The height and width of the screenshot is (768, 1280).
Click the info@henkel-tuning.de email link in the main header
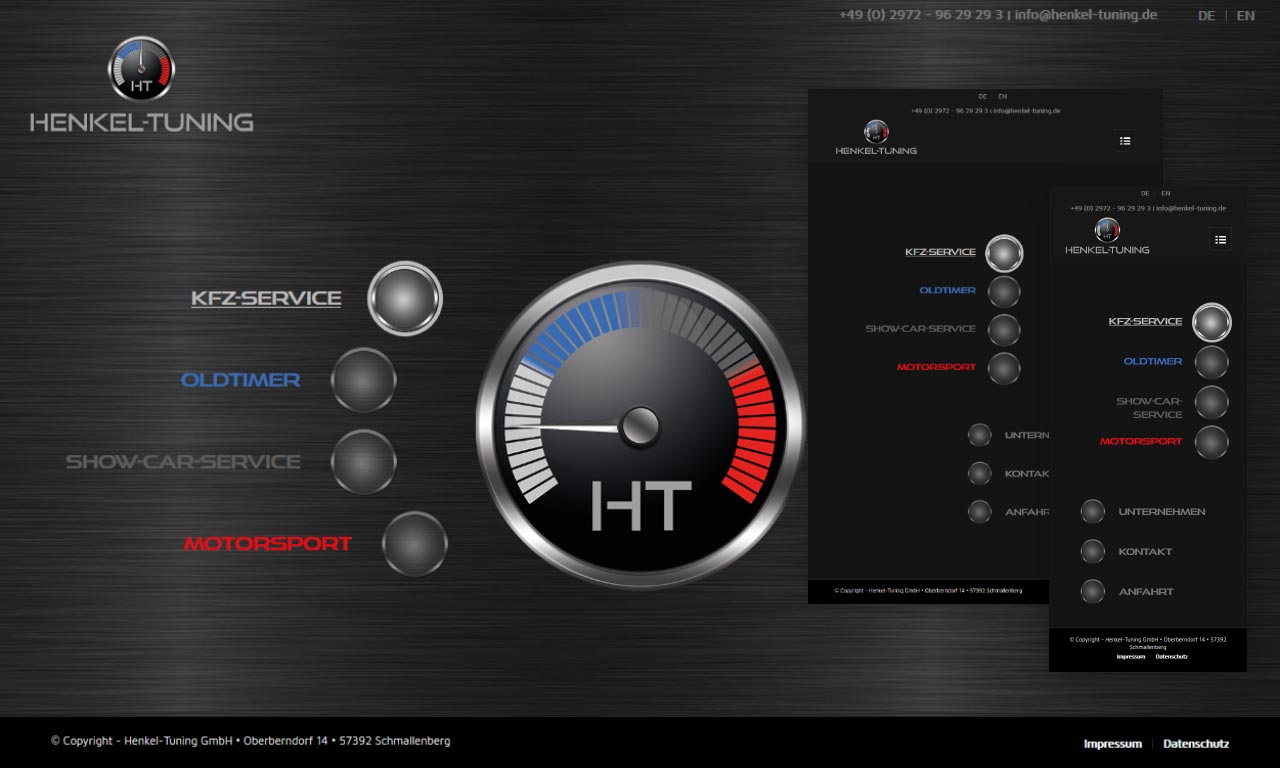1085,15
